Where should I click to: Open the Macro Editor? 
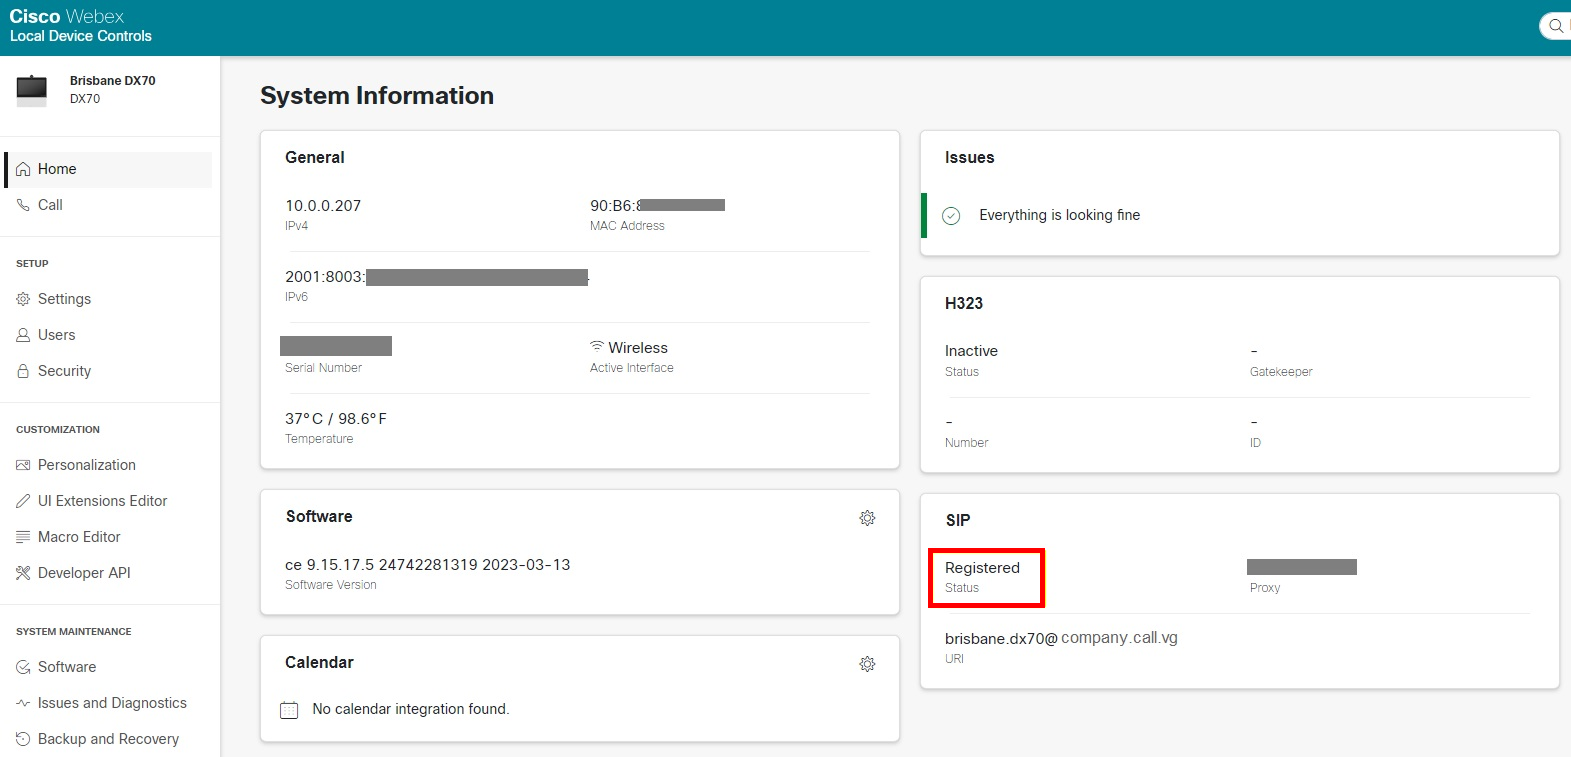click(108, 537)
